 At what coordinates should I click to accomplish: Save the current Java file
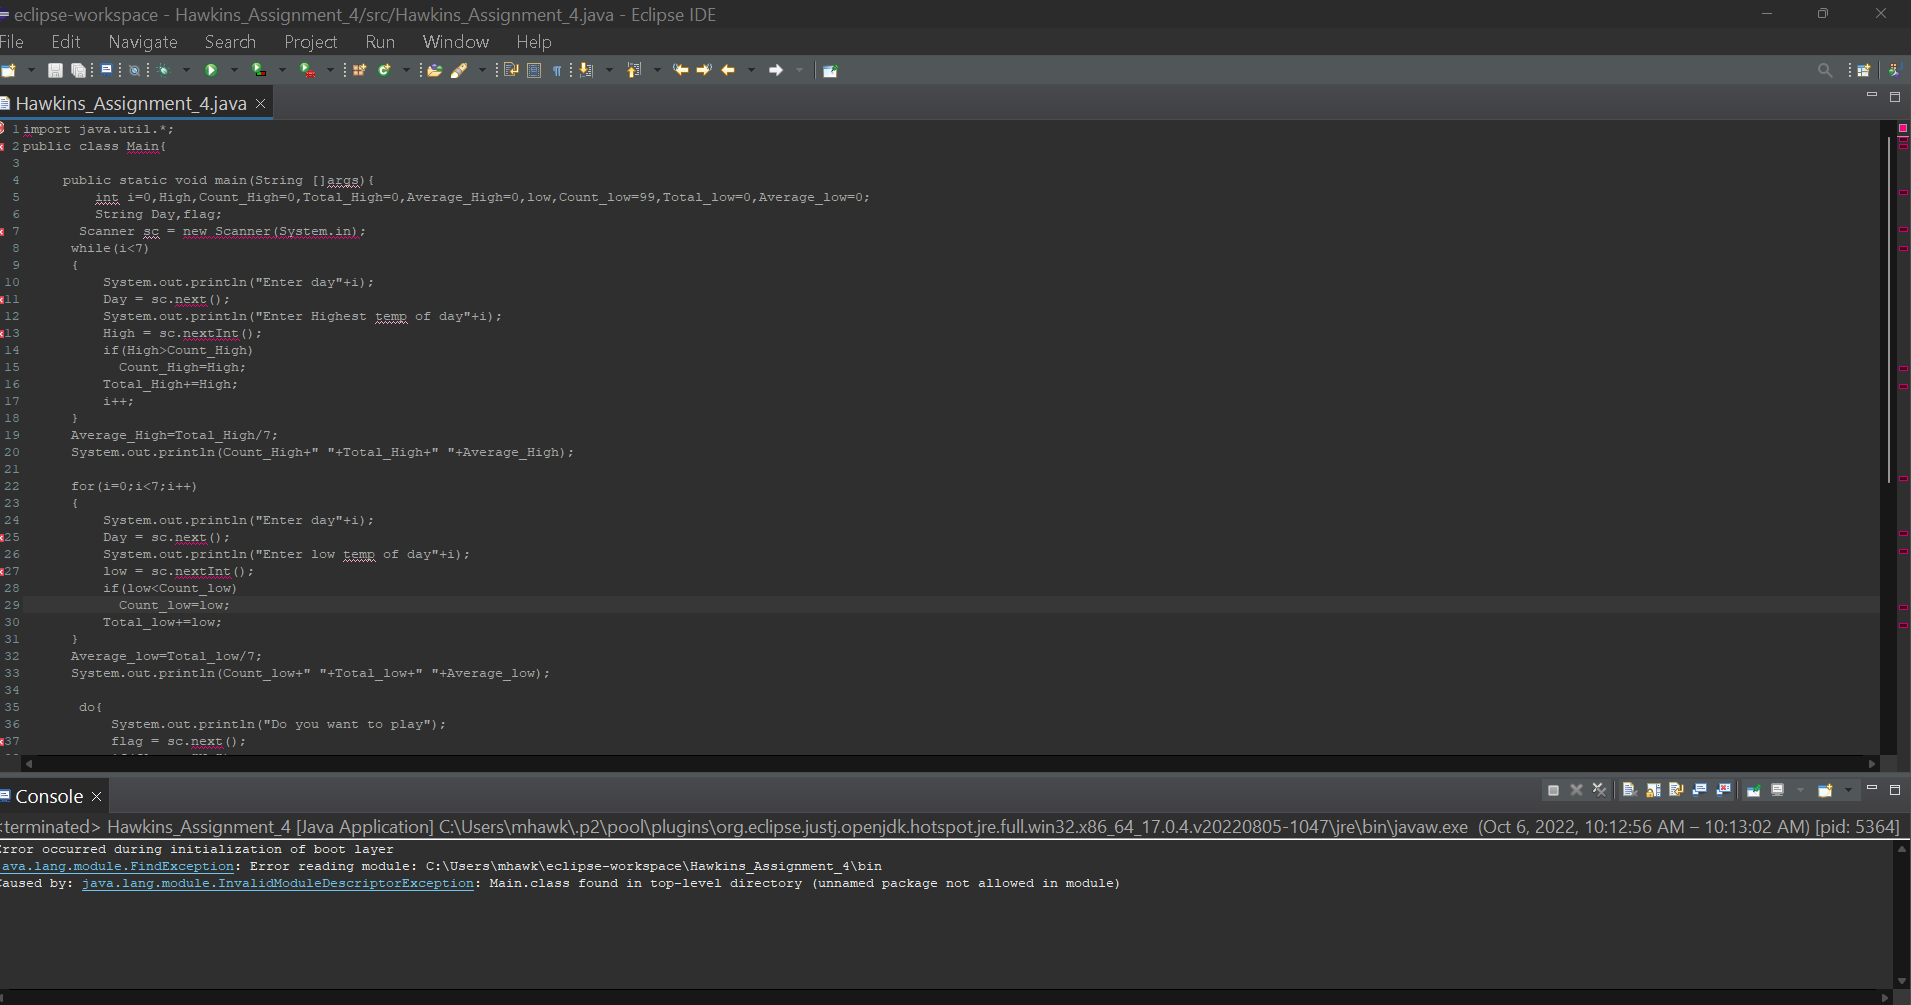[55, 70]
